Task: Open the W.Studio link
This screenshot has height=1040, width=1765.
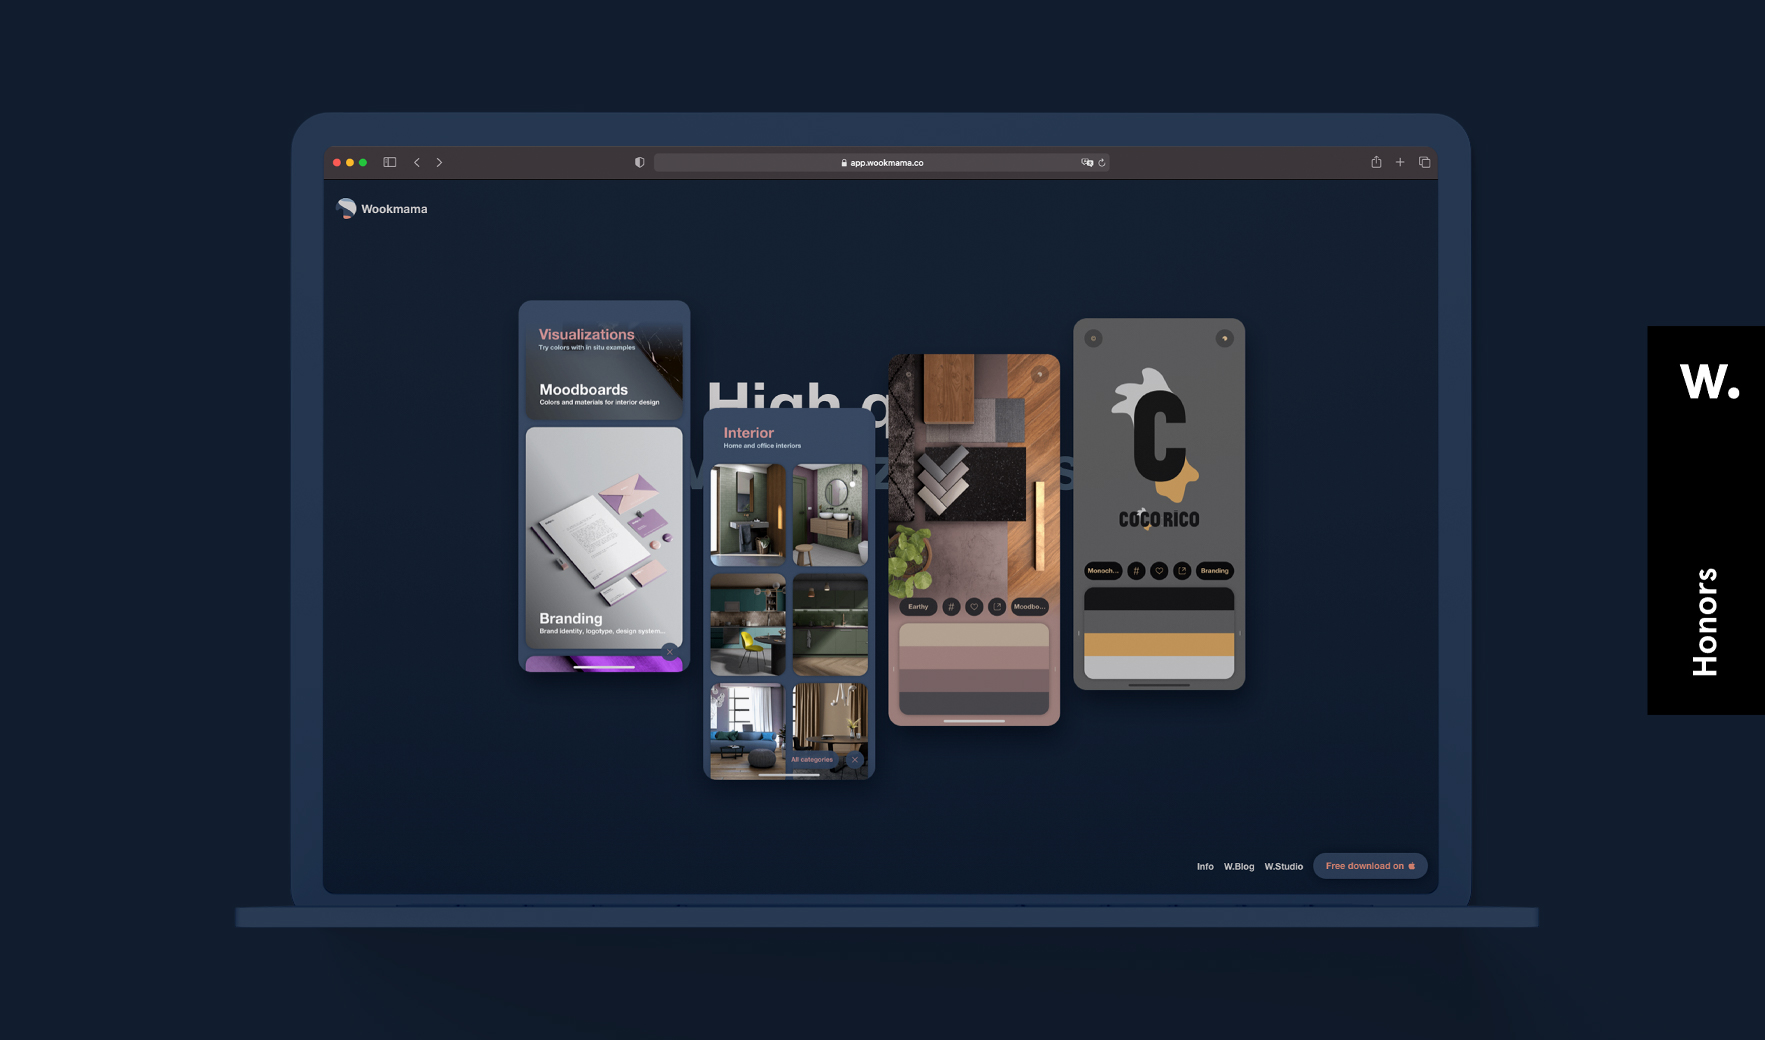Action: [1283, 866]
